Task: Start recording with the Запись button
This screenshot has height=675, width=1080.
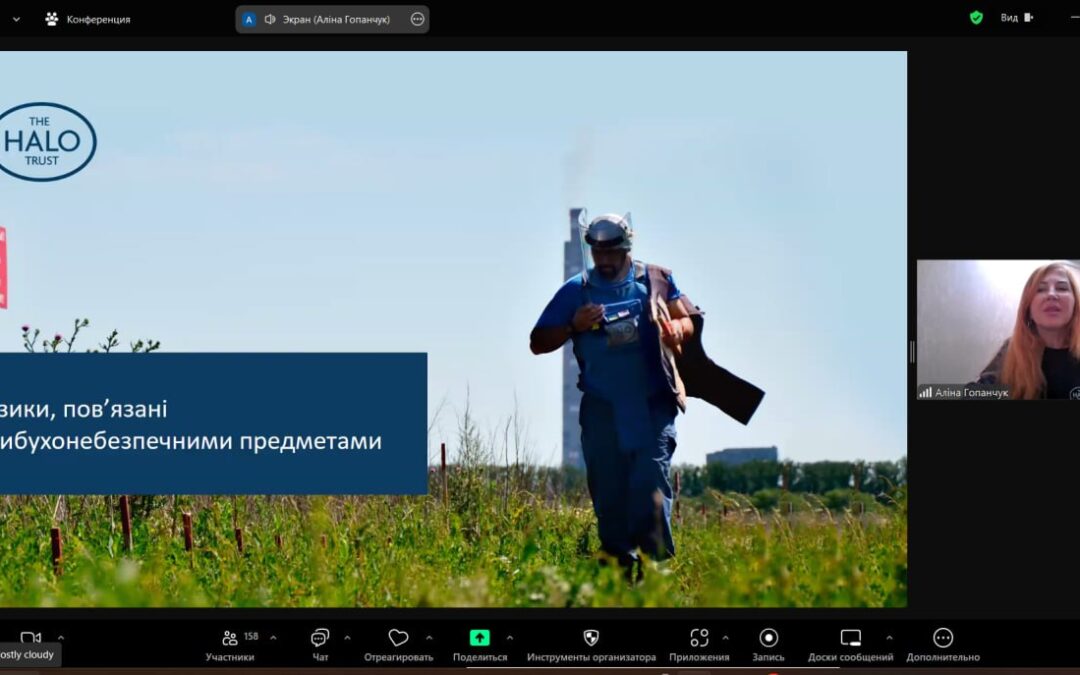Action: (x=768, y=638)
